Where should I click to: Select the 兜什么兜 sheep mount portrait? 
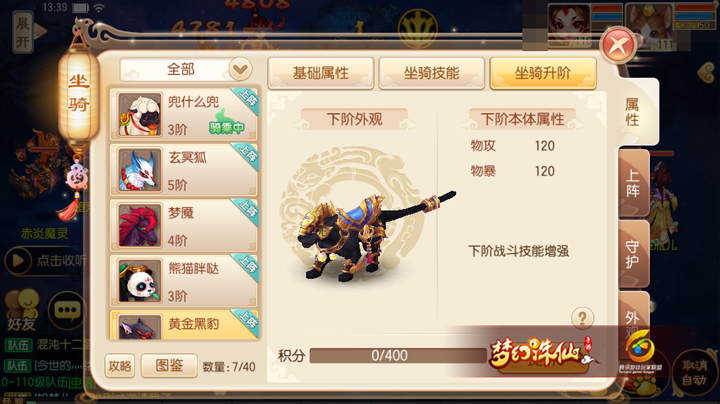140,114
